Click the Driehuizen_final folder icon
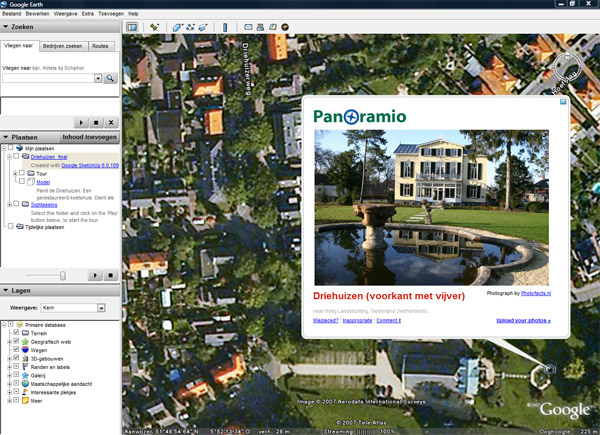 pos(26,156)
